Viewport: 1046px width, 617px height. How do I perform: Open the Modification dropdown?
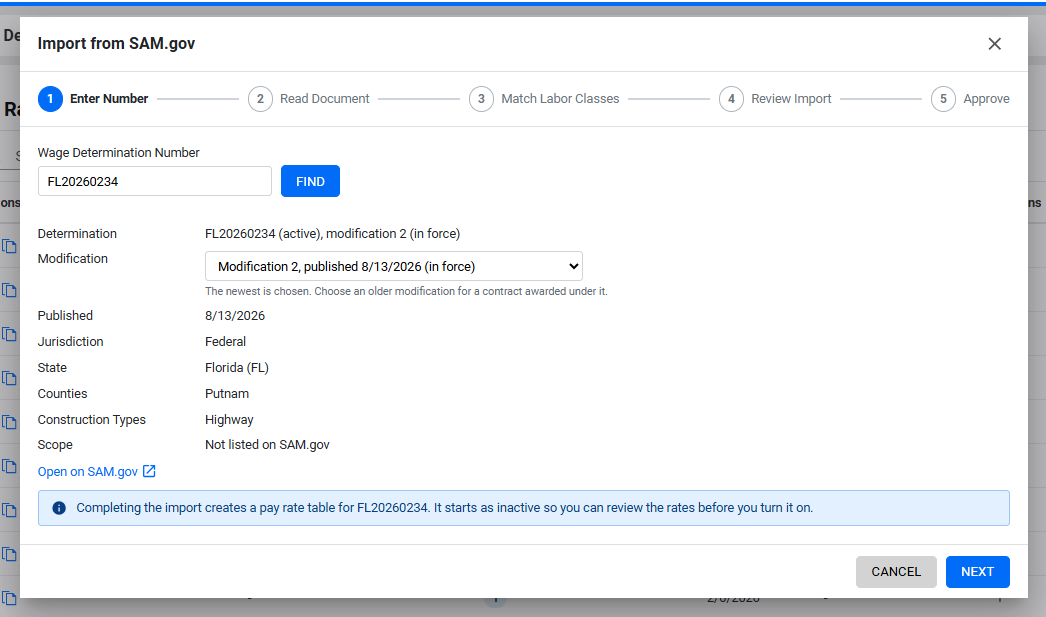click(x=394, y=266)
